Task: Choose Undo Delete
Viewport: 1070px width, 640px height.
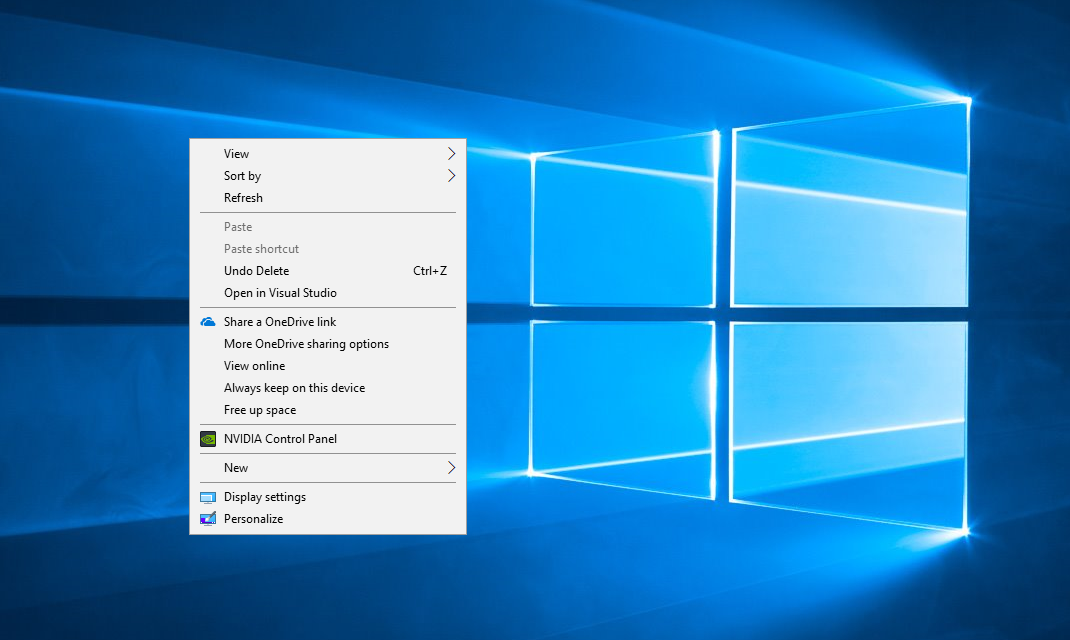Action: [256, 270]
